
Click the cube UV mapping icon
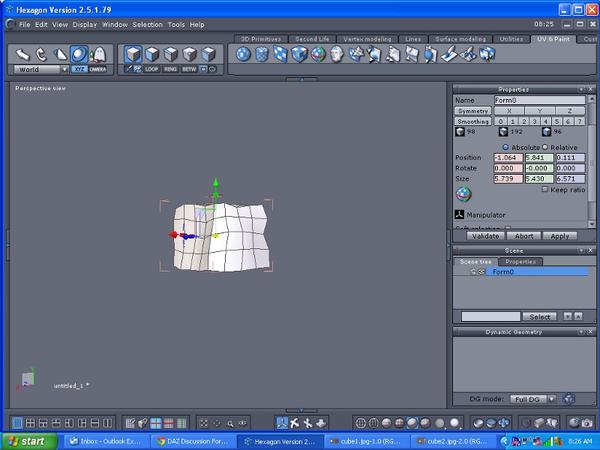coord(299,54)
